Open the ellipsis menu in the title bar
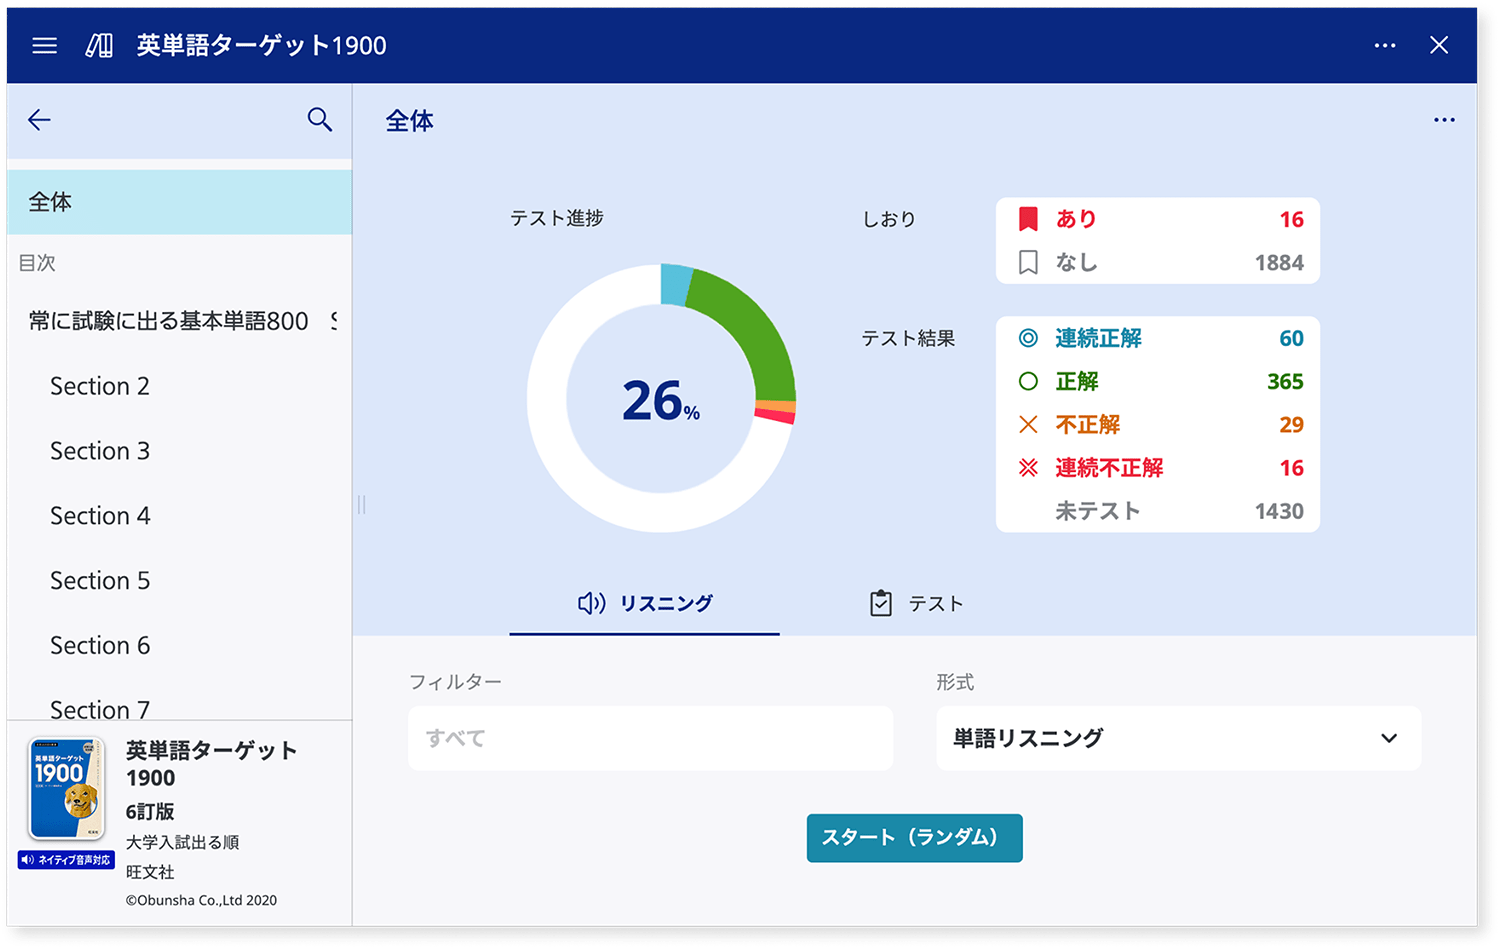 click(1385, 45)
